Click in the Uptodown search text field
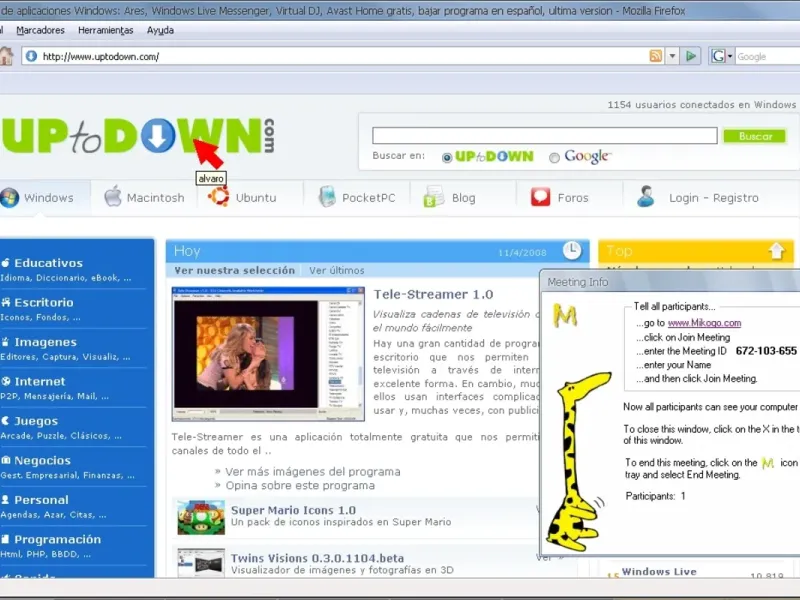Screen dimensions: 800x600 (544, 136)
